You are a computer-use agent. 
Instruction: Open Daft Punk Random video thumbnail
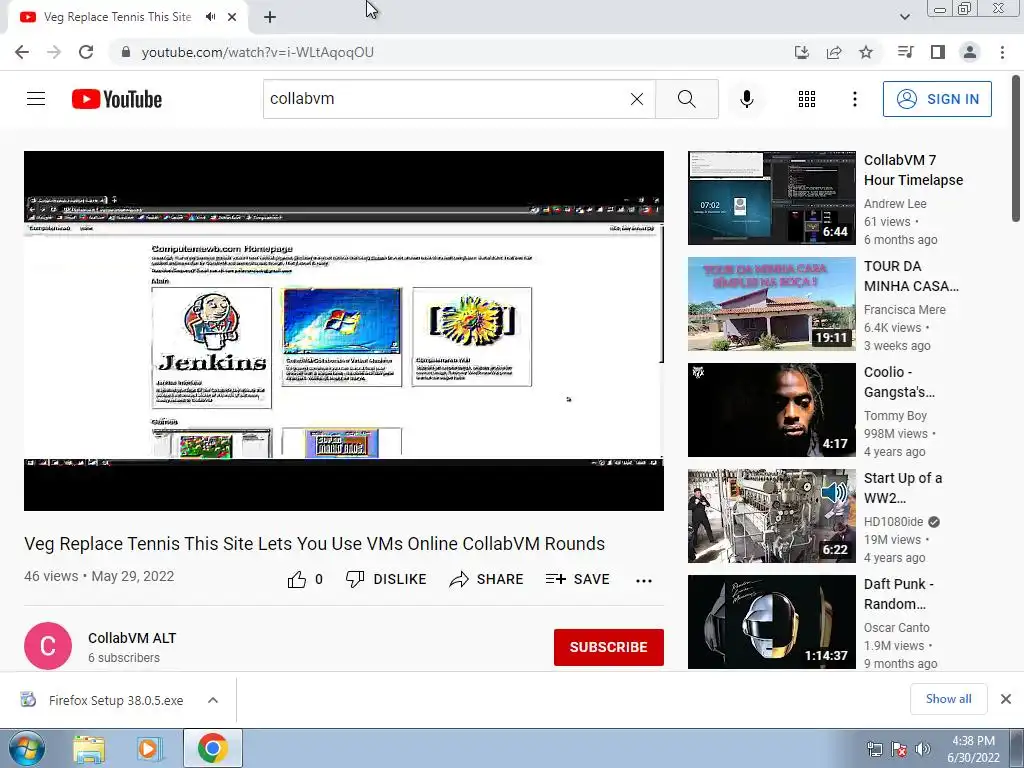point(771,621)
